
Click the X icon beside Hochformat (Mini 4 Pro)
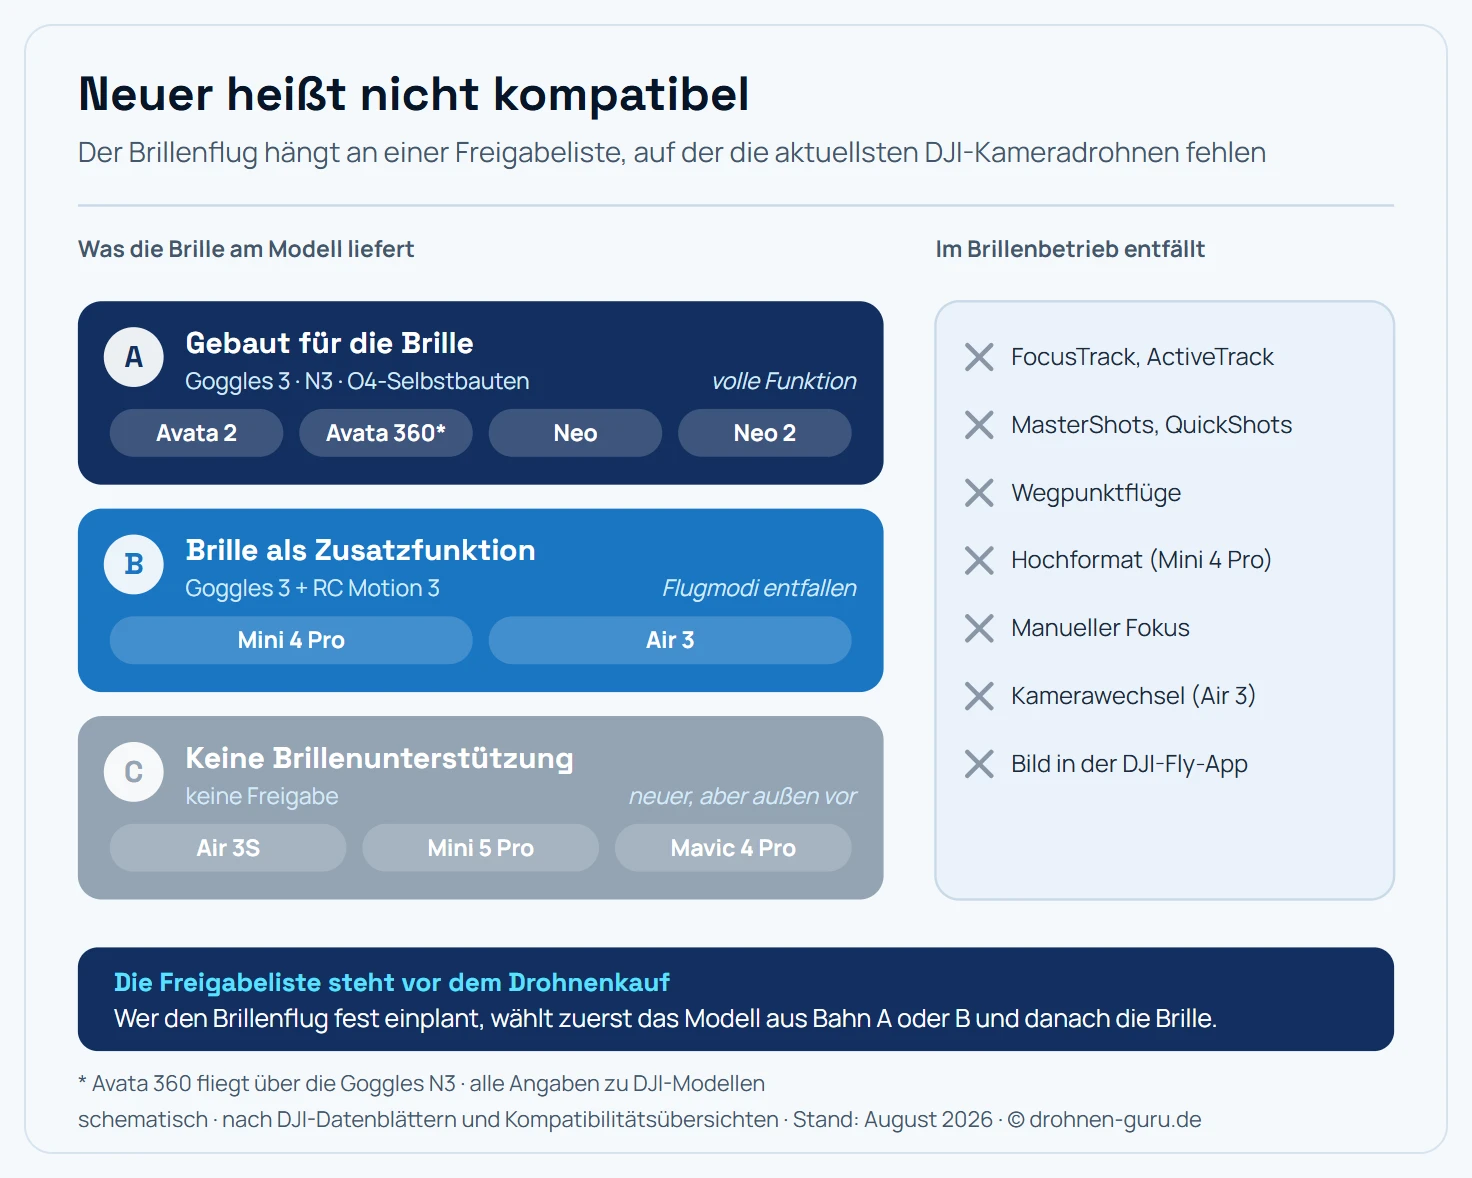tap(979, 560)
